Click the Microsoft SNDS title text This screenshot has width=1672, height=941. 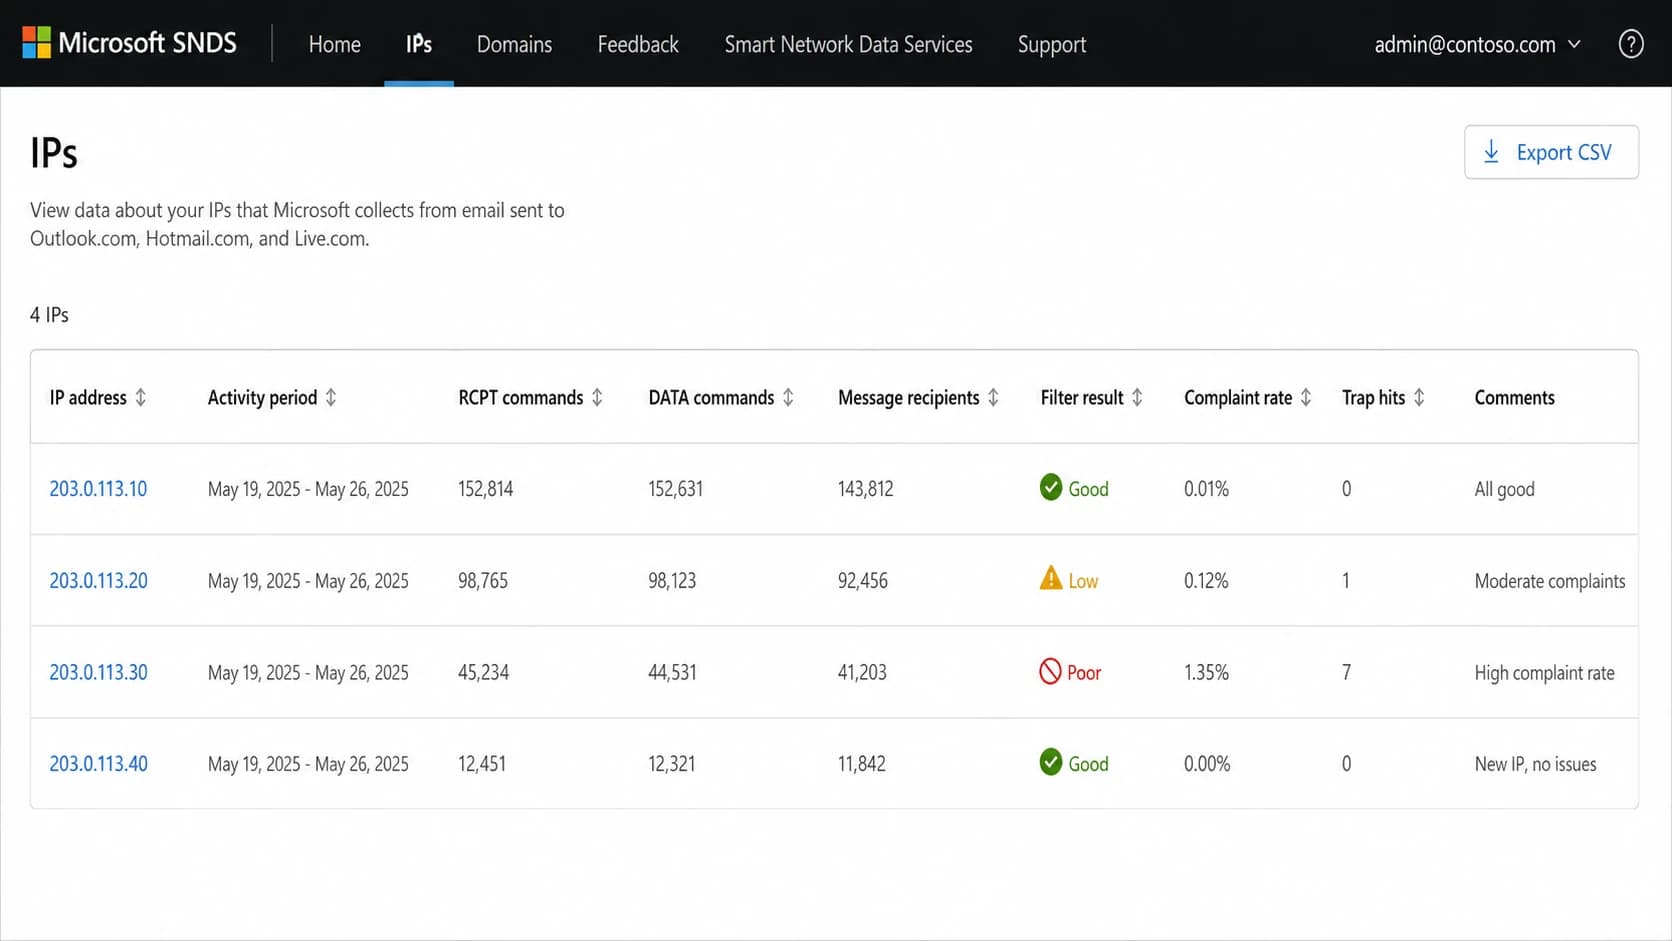click(x=147, y=43)
